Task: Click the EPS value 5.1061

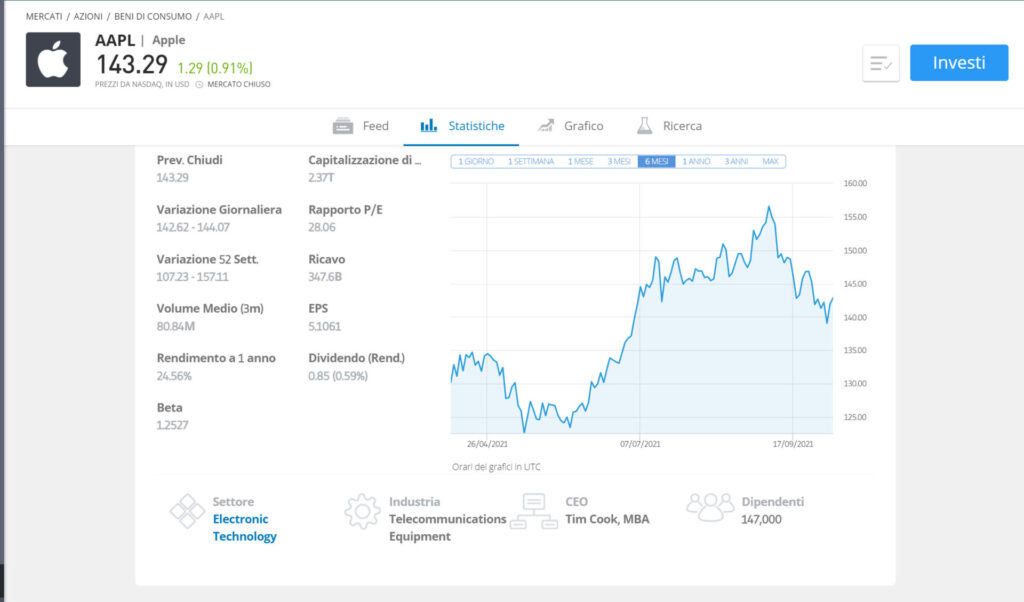Action: tap(325, 326)
